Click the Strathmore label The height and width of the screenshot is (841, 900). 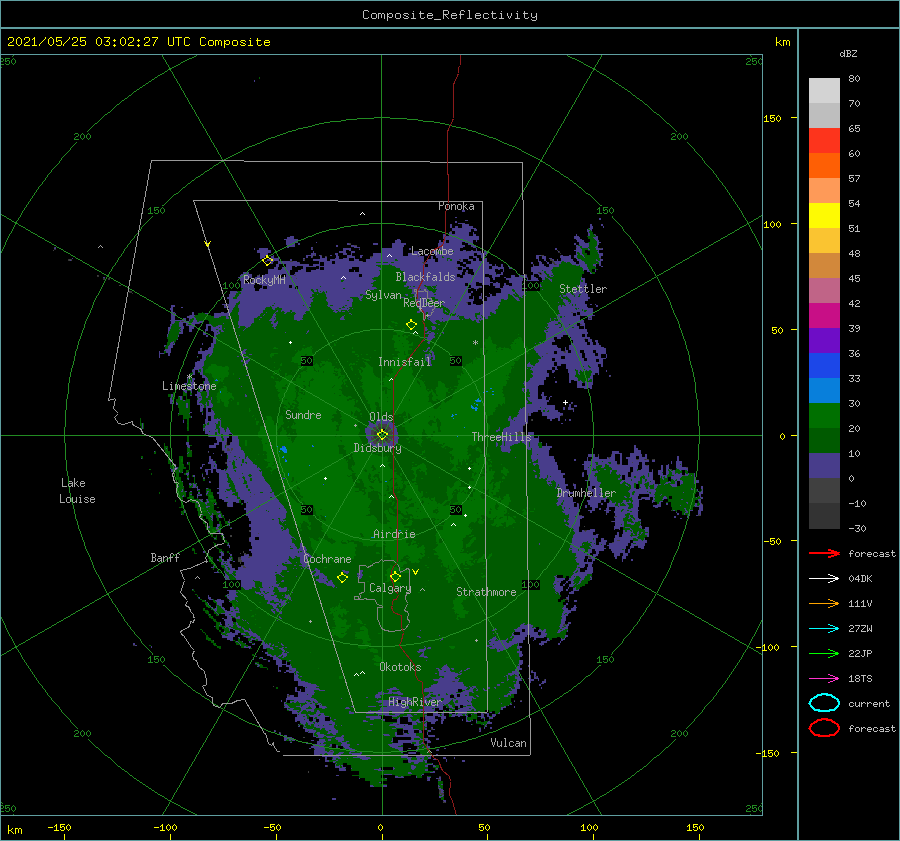[x=486, y=592]
